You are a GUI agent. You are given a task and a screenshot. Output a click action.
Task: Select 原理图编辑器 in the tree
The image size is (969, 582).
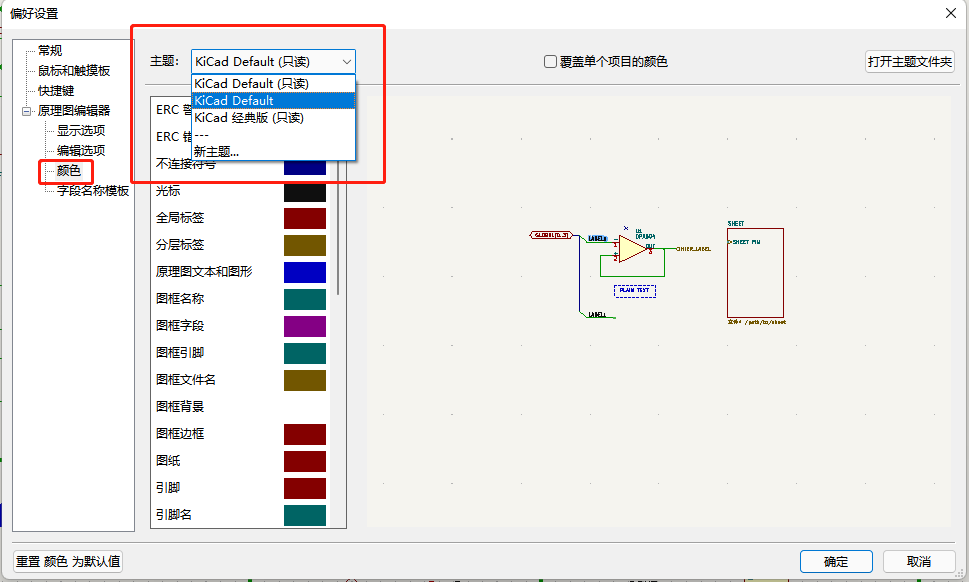click(x=74, y=111)
